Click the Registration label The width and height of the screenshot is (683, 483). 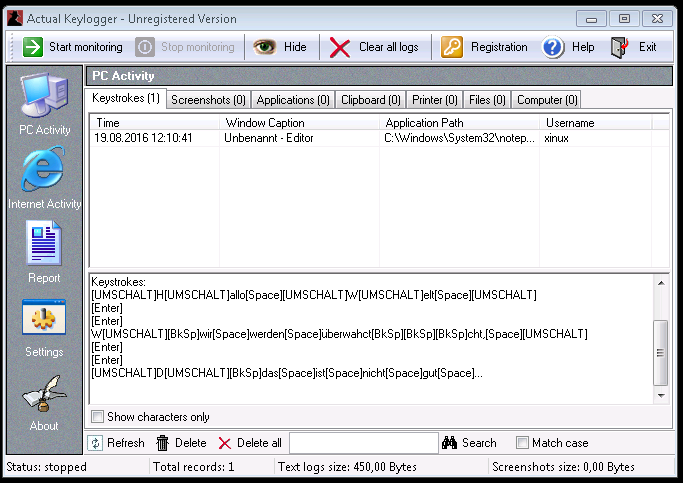pyautogui.click(x=499, y=47)
